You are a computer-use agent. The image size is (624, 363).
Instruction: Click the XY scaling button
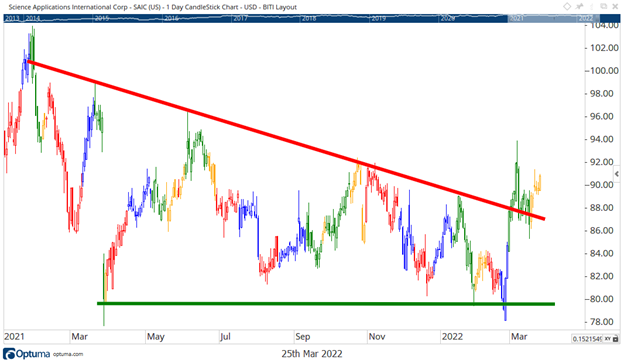[x=608, y=339]
